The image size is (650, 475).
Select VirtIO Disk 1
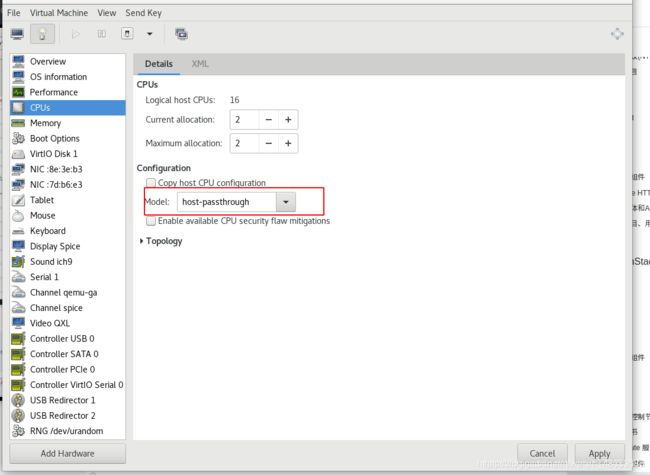click(68, 154)
